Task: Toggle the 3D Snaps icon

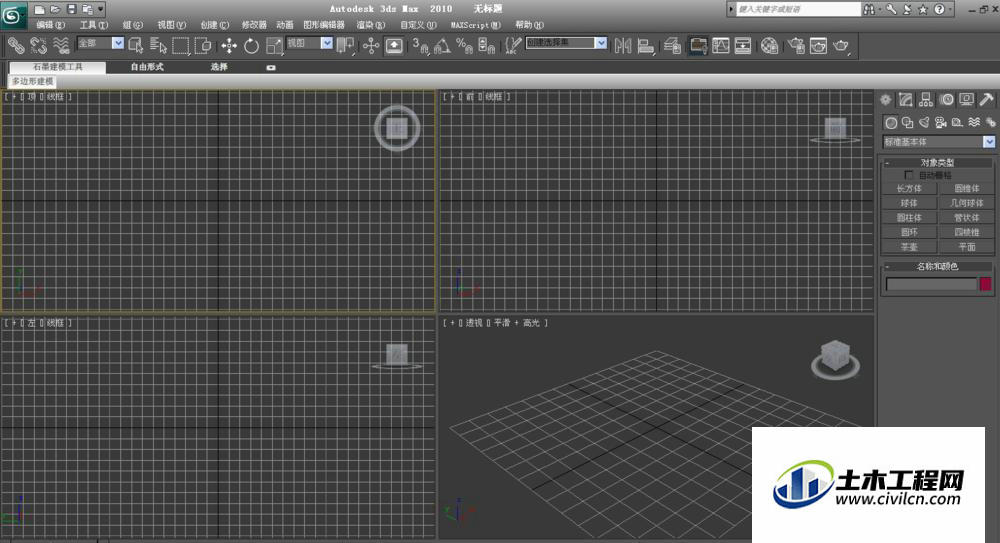Action: [420, 45]
